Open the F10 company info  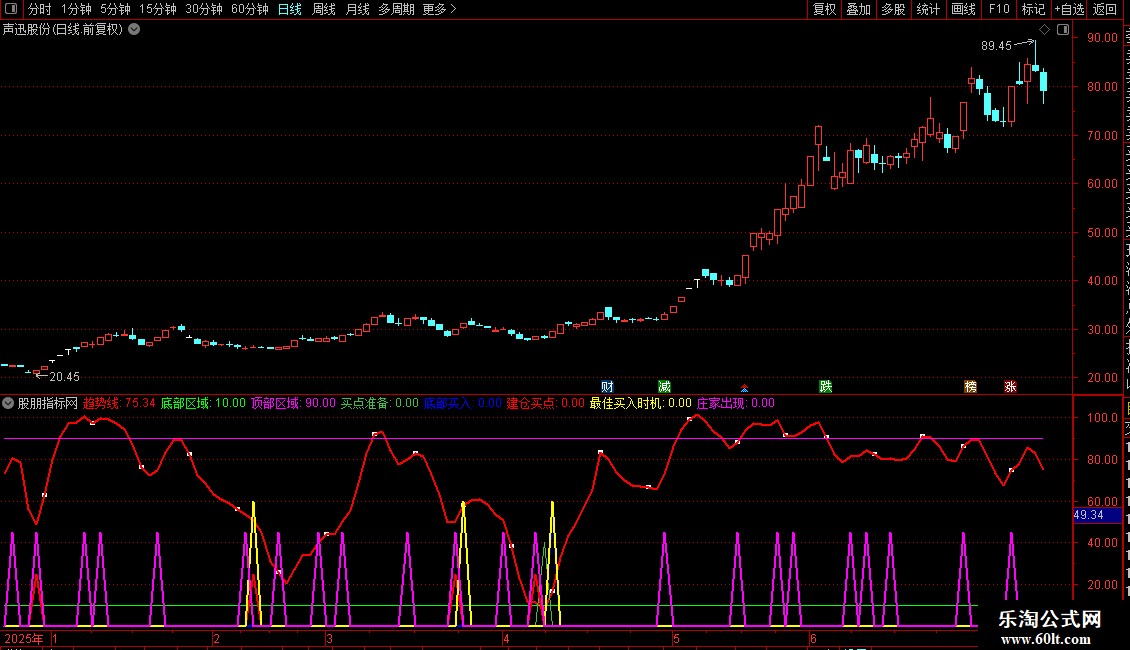[998, 9]
